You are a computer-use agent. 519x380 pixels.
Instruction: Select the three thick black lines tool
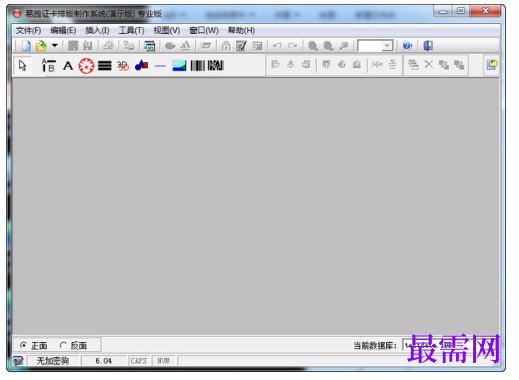click(105, 66)
